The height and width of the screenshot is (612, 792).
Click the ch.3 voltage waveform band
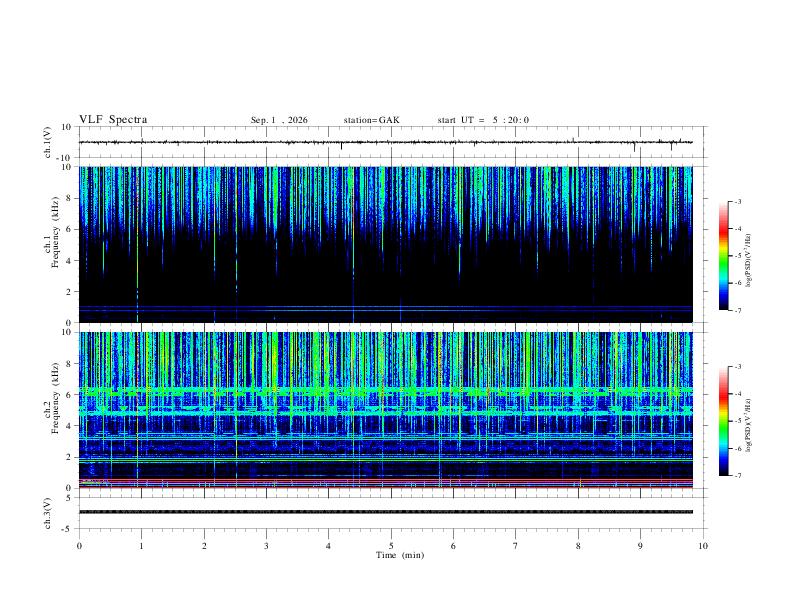click(x=385, y=512)
